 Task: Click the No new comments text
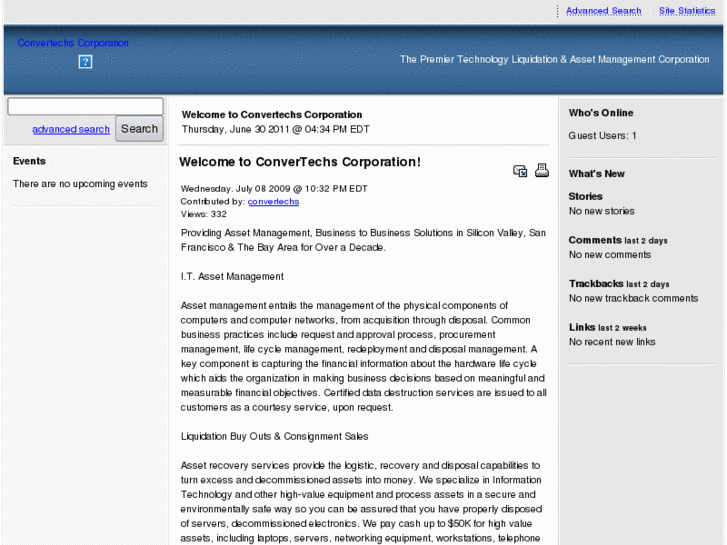click(x=610, y=255)
